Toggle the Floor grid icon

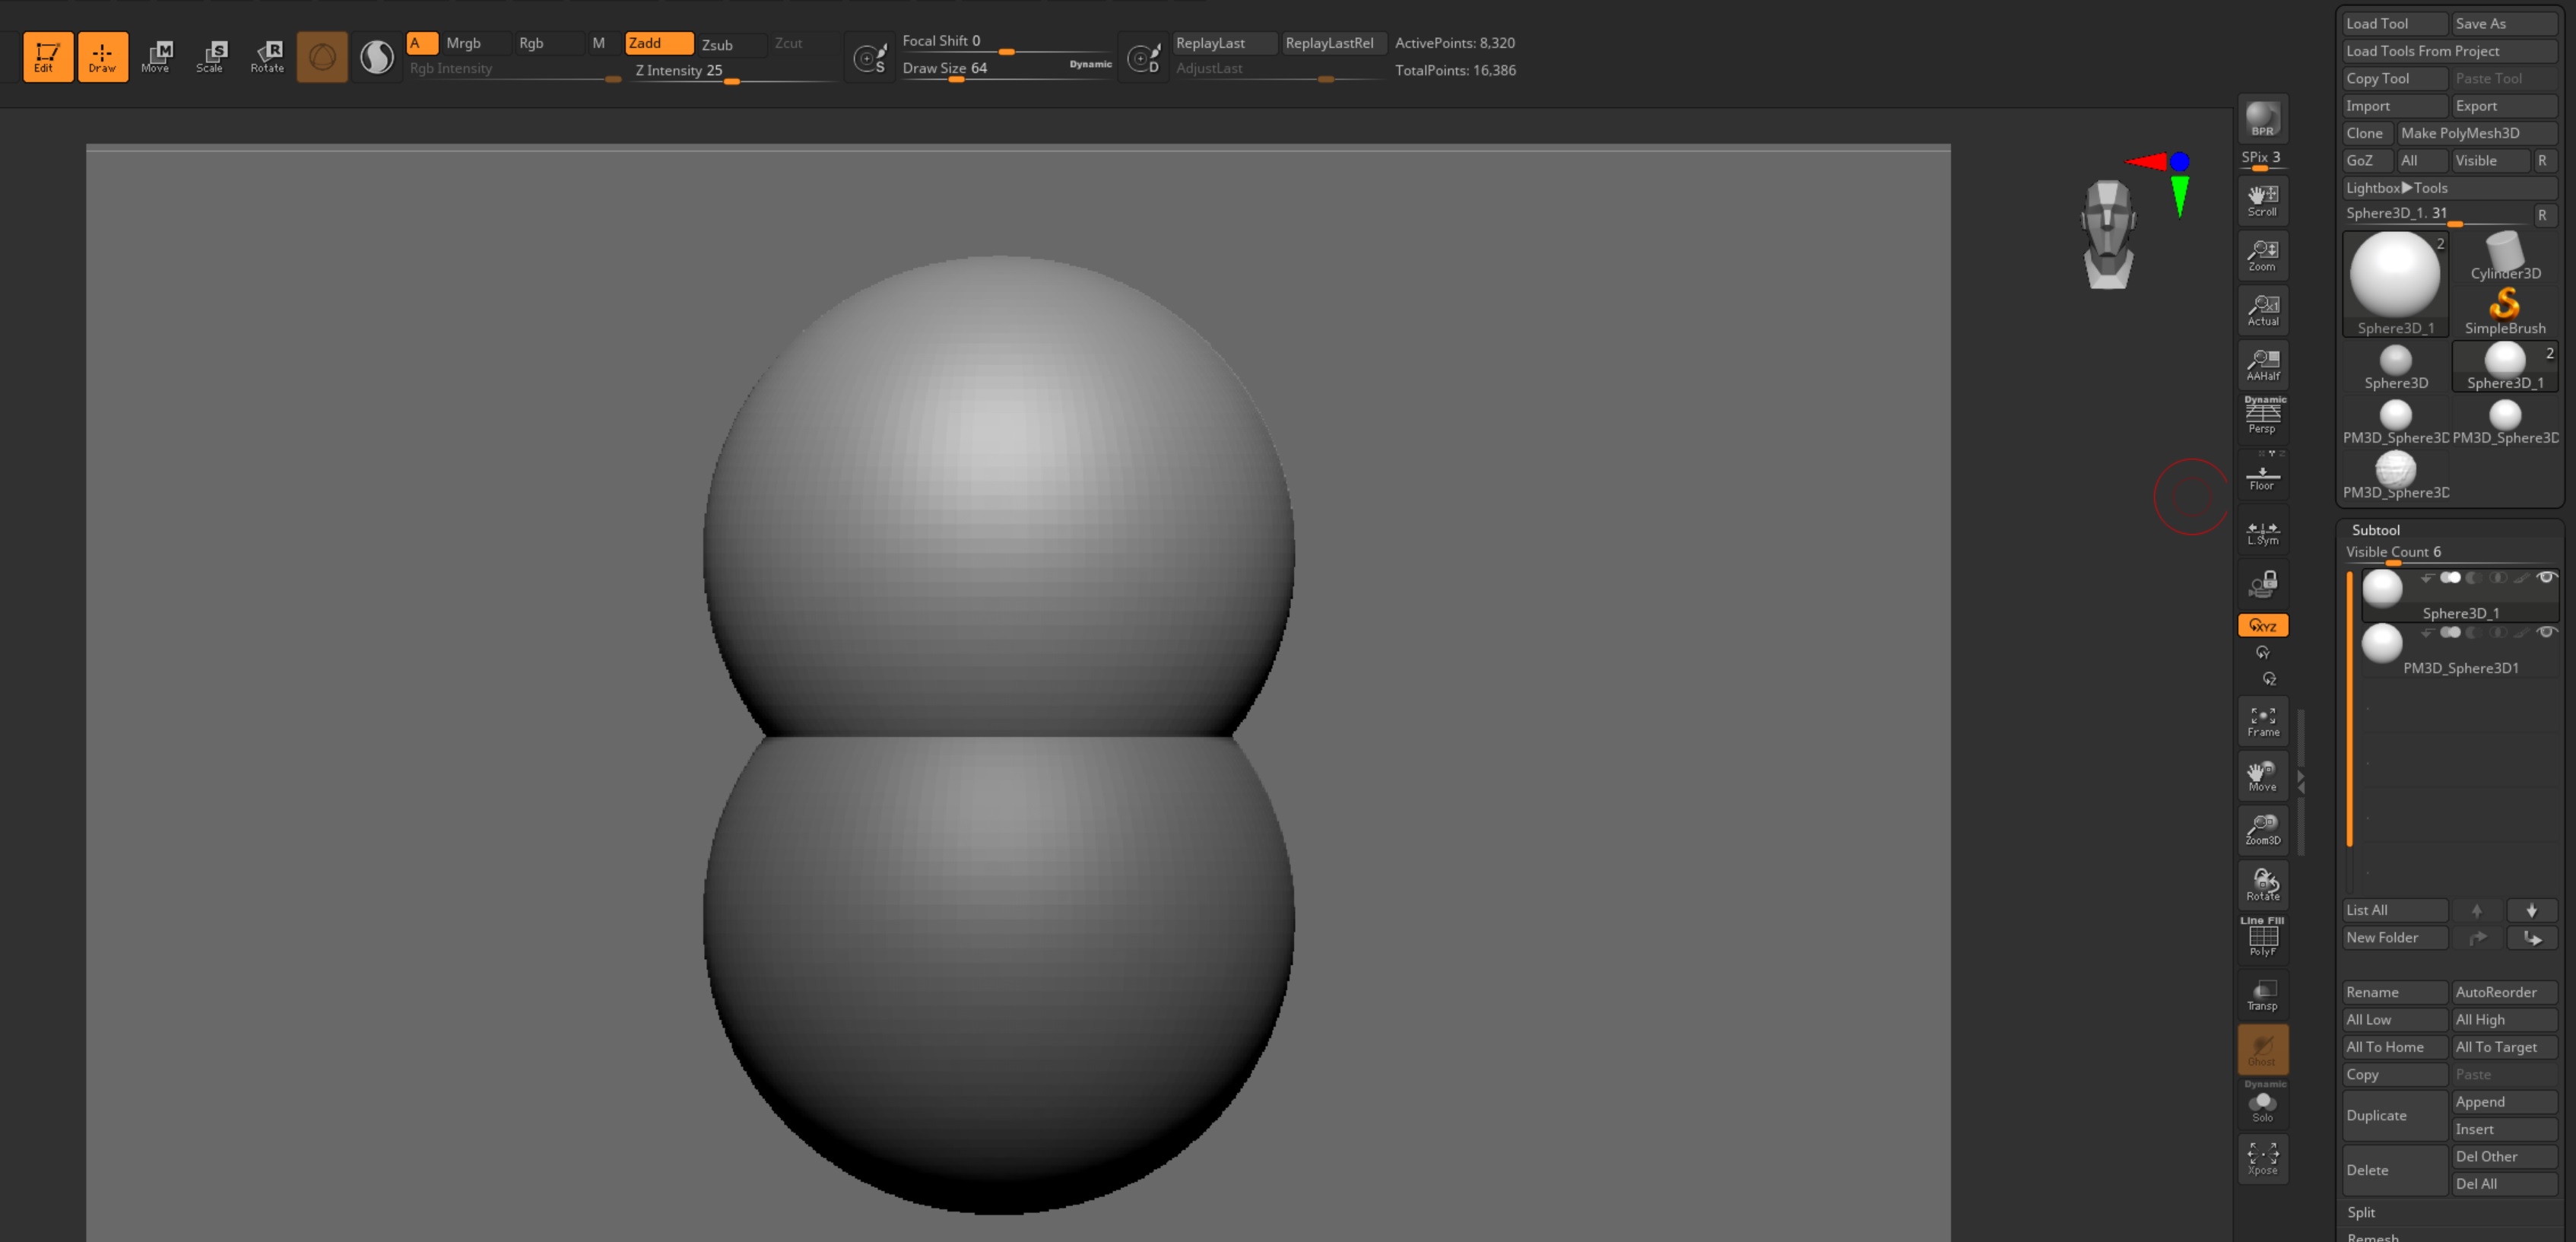coord(2262,478)
